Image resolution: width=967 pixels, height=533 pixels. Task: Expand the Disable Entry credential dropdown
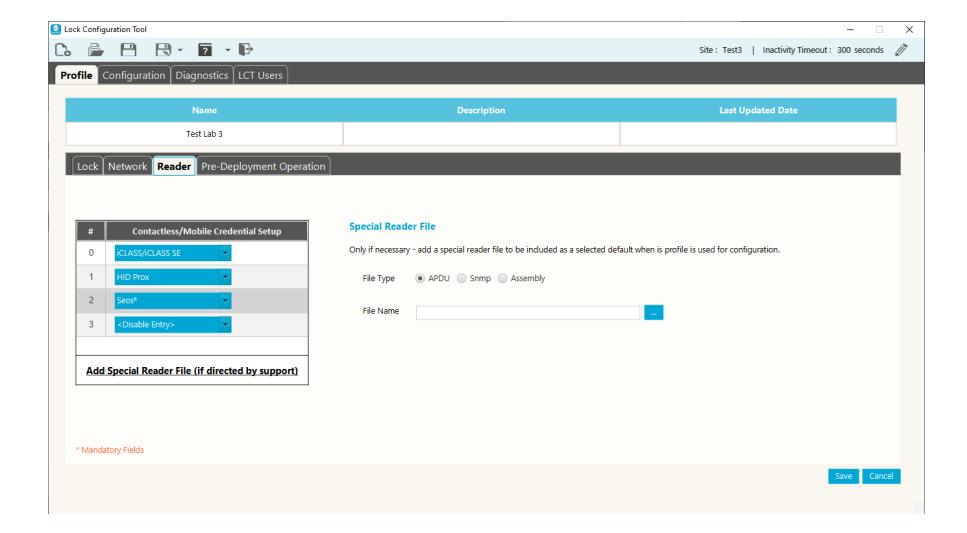(225, 324)
